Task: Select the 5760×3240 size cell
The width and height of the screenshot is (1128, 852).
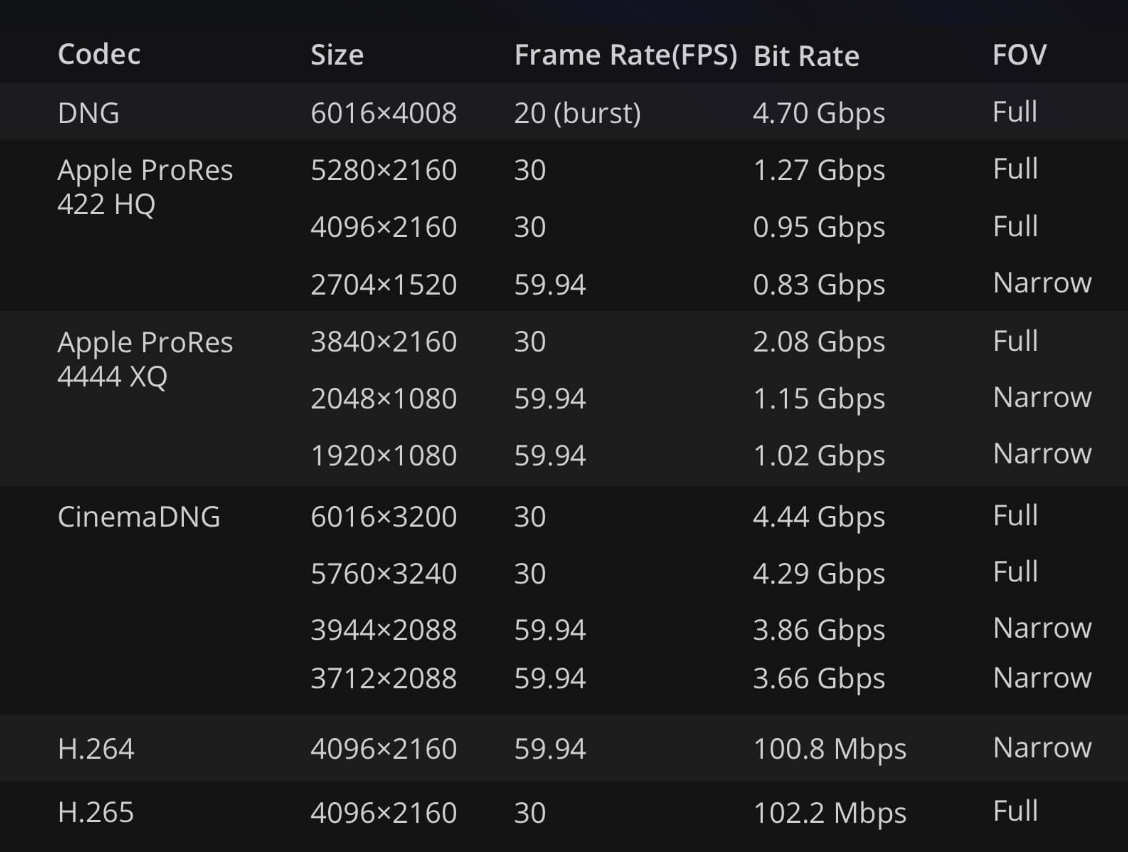Action: (x=383, y=574)
